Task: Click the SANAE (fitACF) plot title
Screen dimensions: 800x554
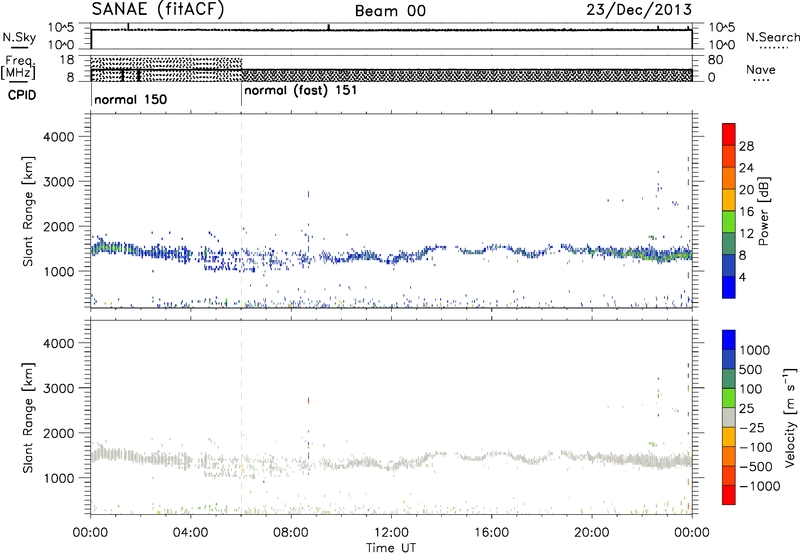Action: (x=158, y=10)
